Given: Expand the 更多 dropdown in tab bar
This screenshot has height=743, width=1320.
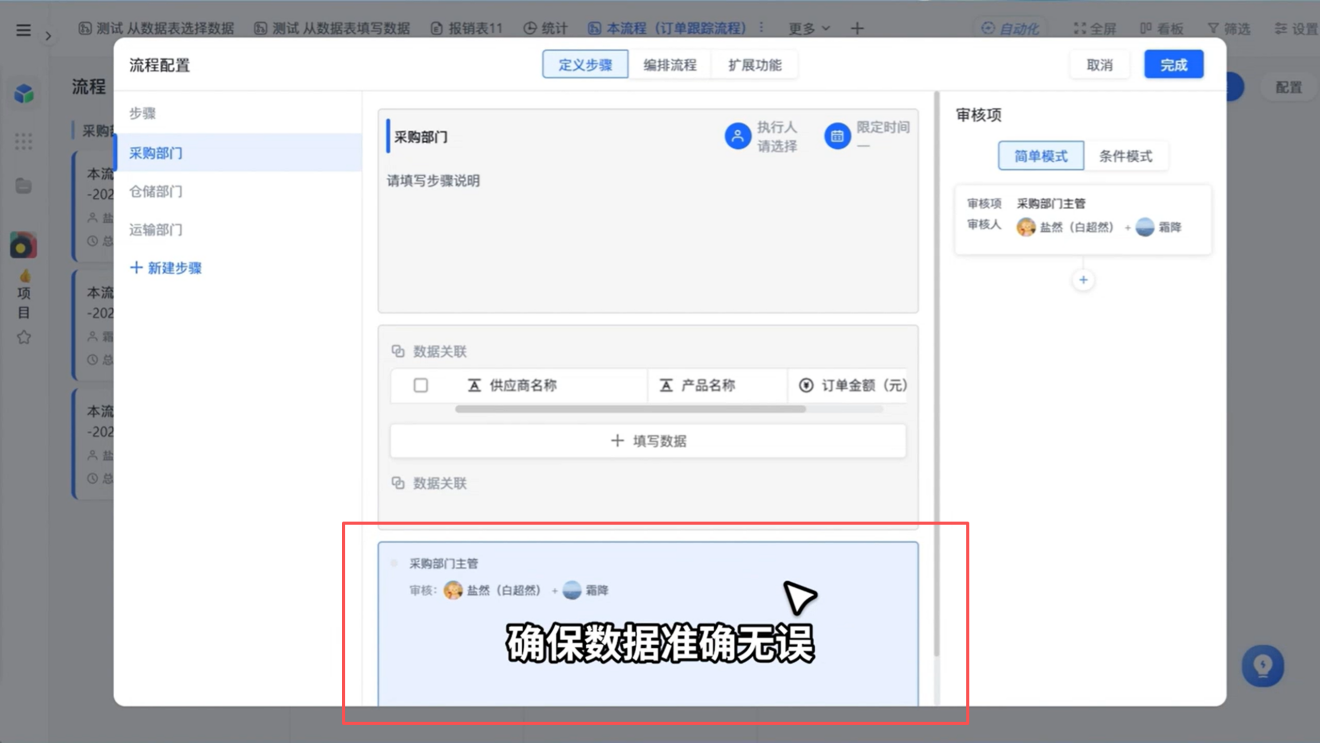Looking at the screenshot, I should point(809,28).
